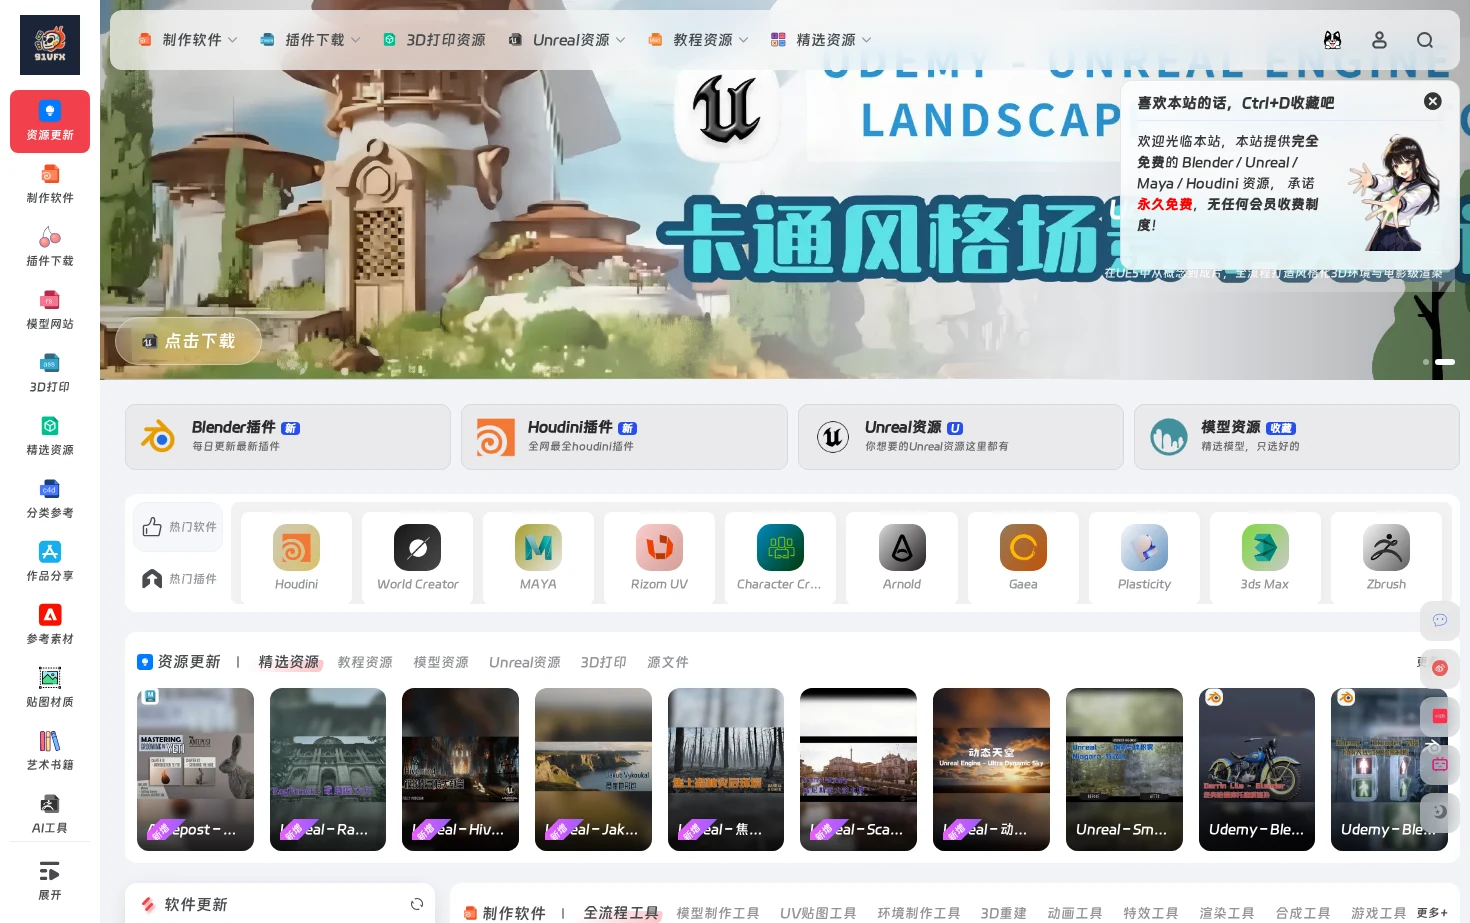Switch to the 教程资源 tab

coord(365,662)
